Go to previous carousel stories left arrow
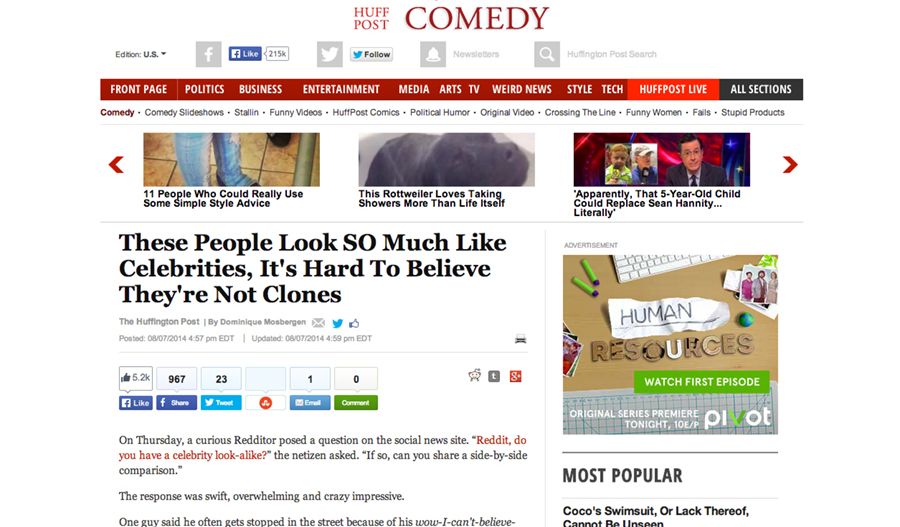 pos(117,165)
